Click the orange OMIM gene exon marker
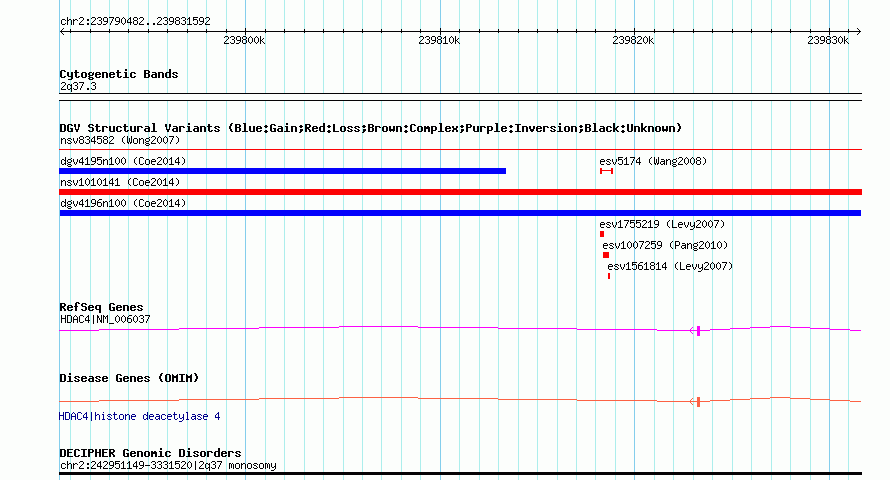 698,402
